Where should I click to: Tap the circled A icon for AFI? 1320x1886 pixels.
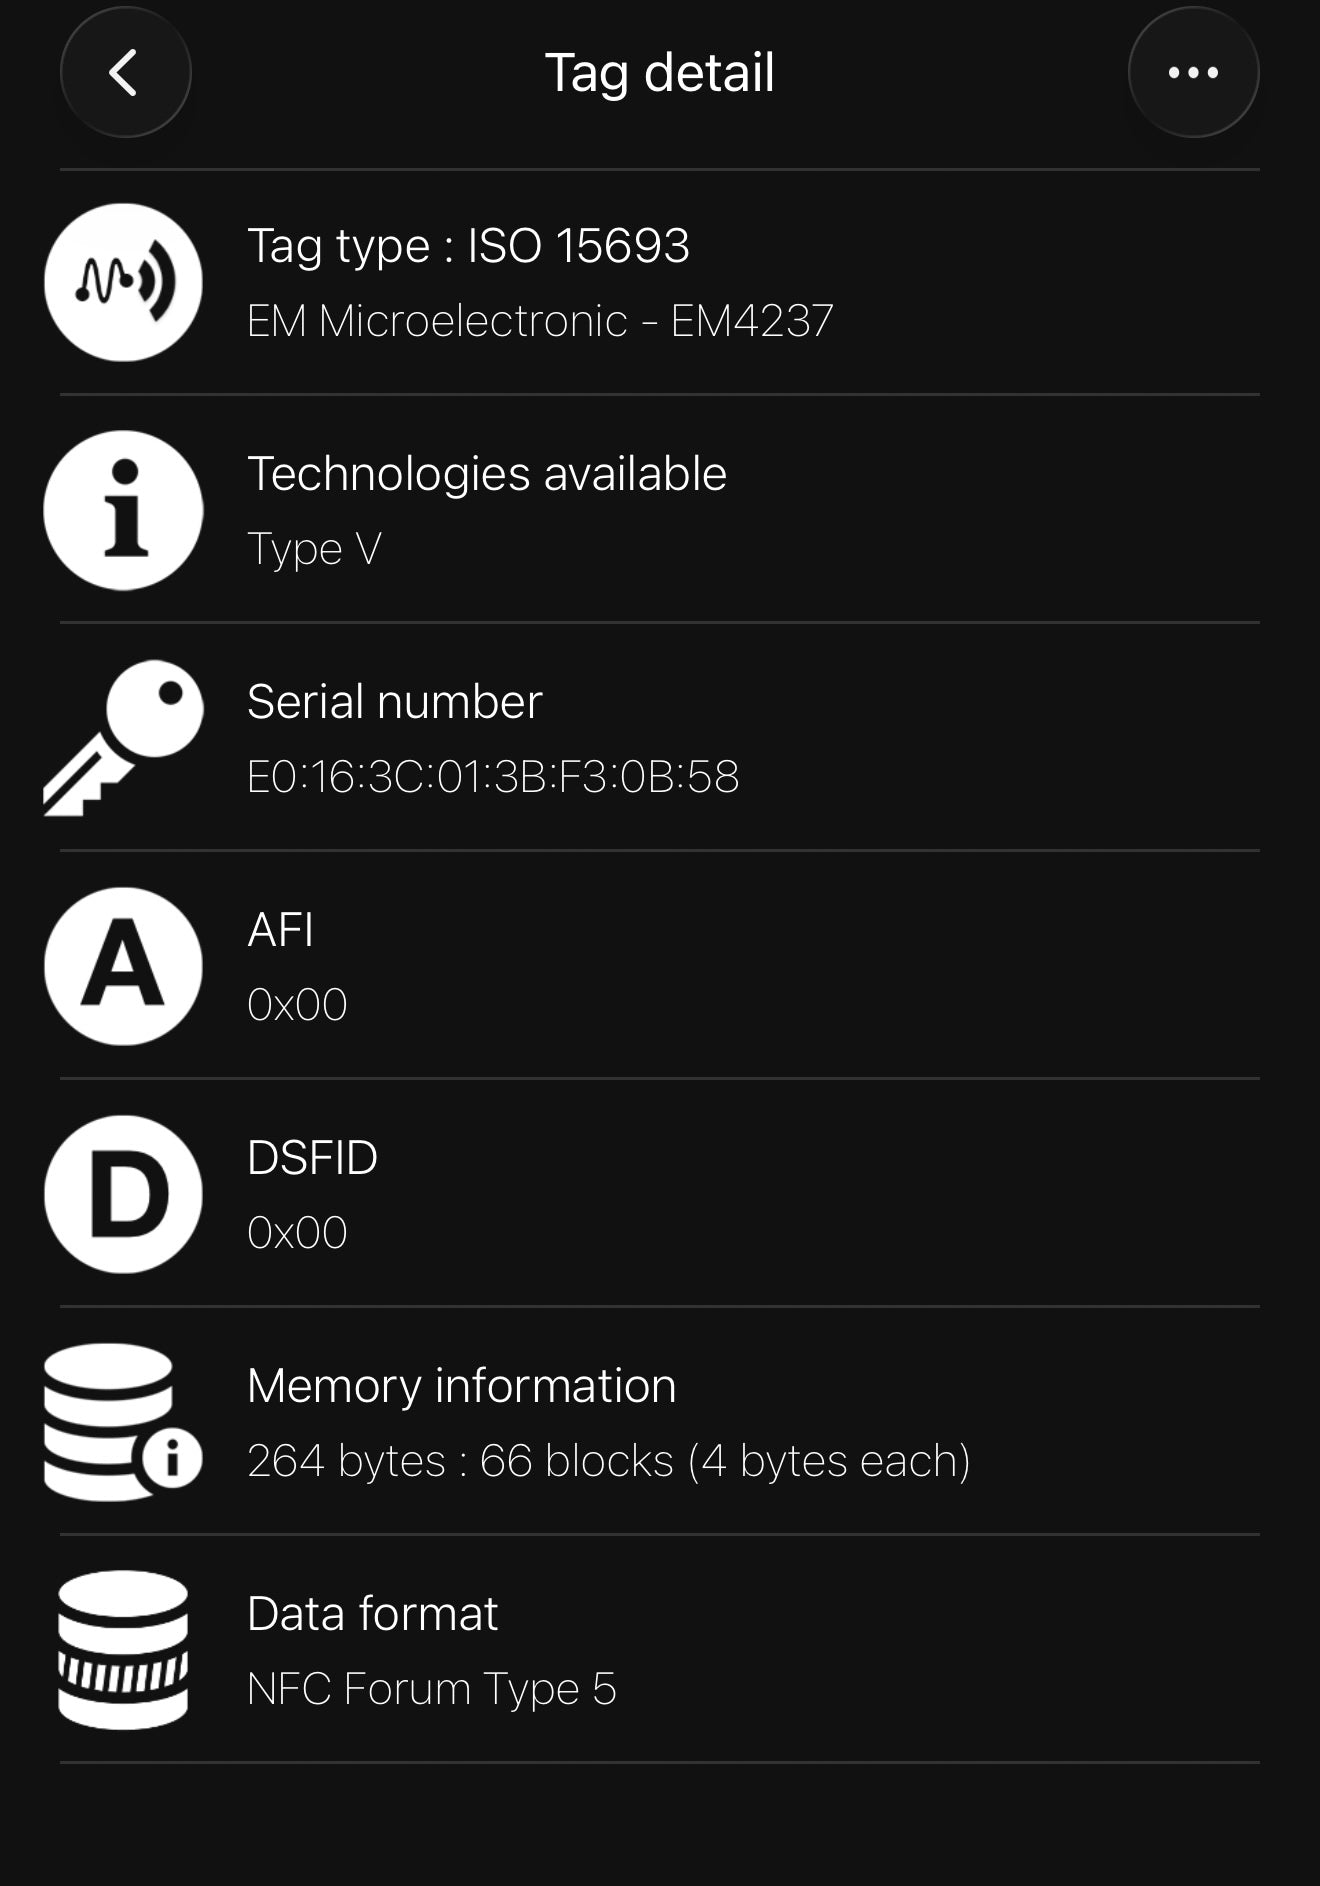coord(123,966)
